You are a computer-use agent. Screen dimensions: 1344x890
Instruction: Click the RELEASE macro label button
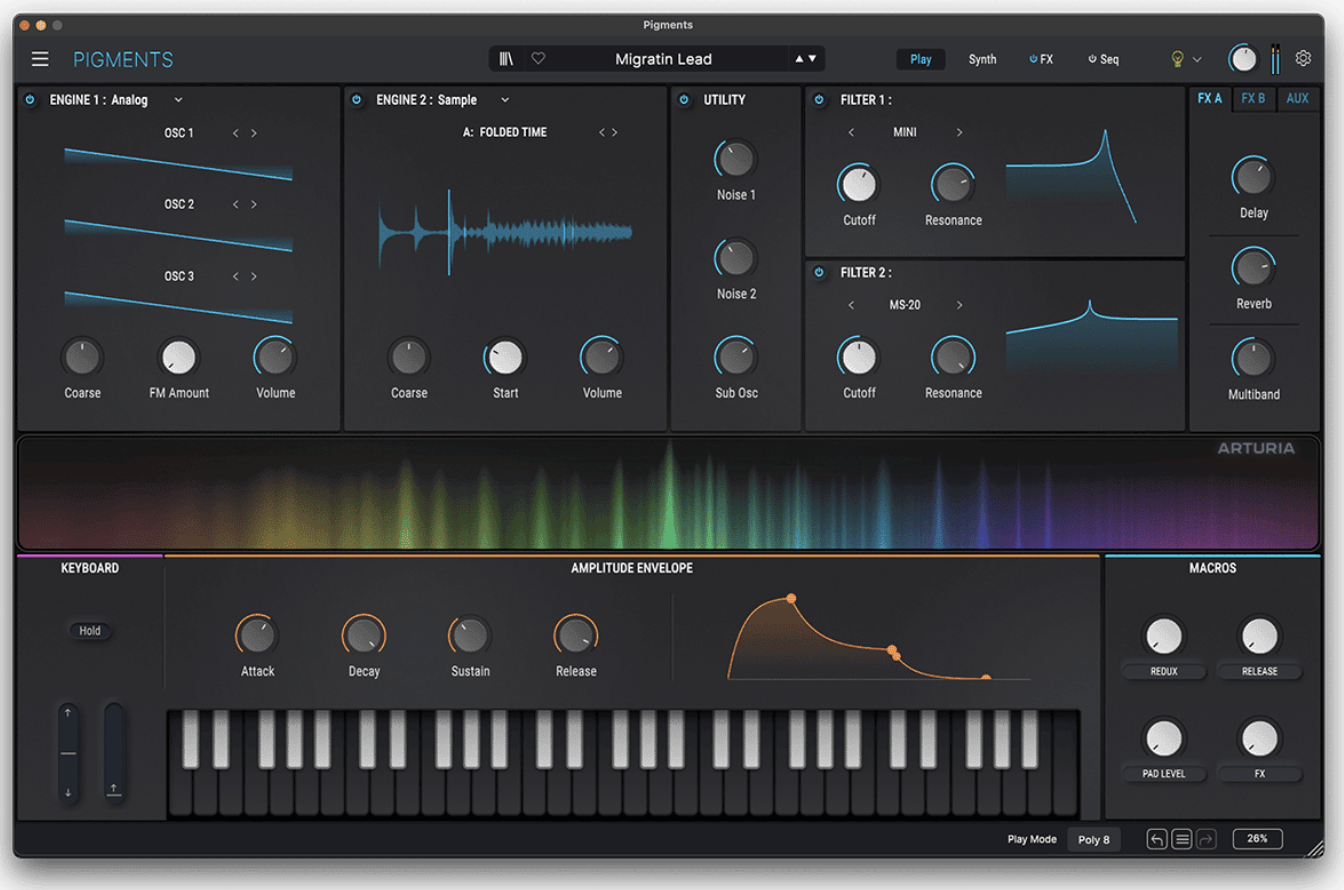click(x=1259, y=672)
